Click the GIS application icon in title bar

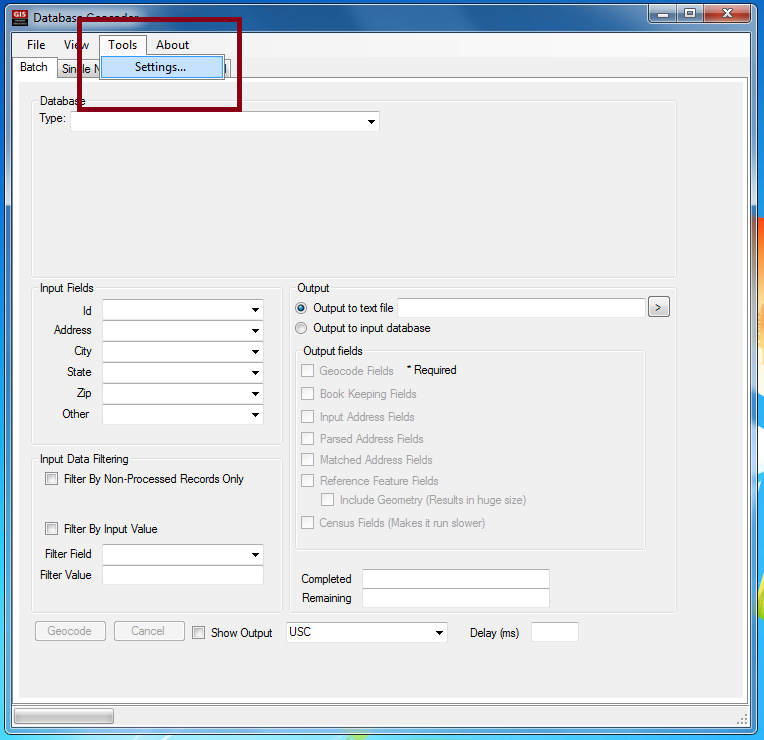click(x=19, y=17)
